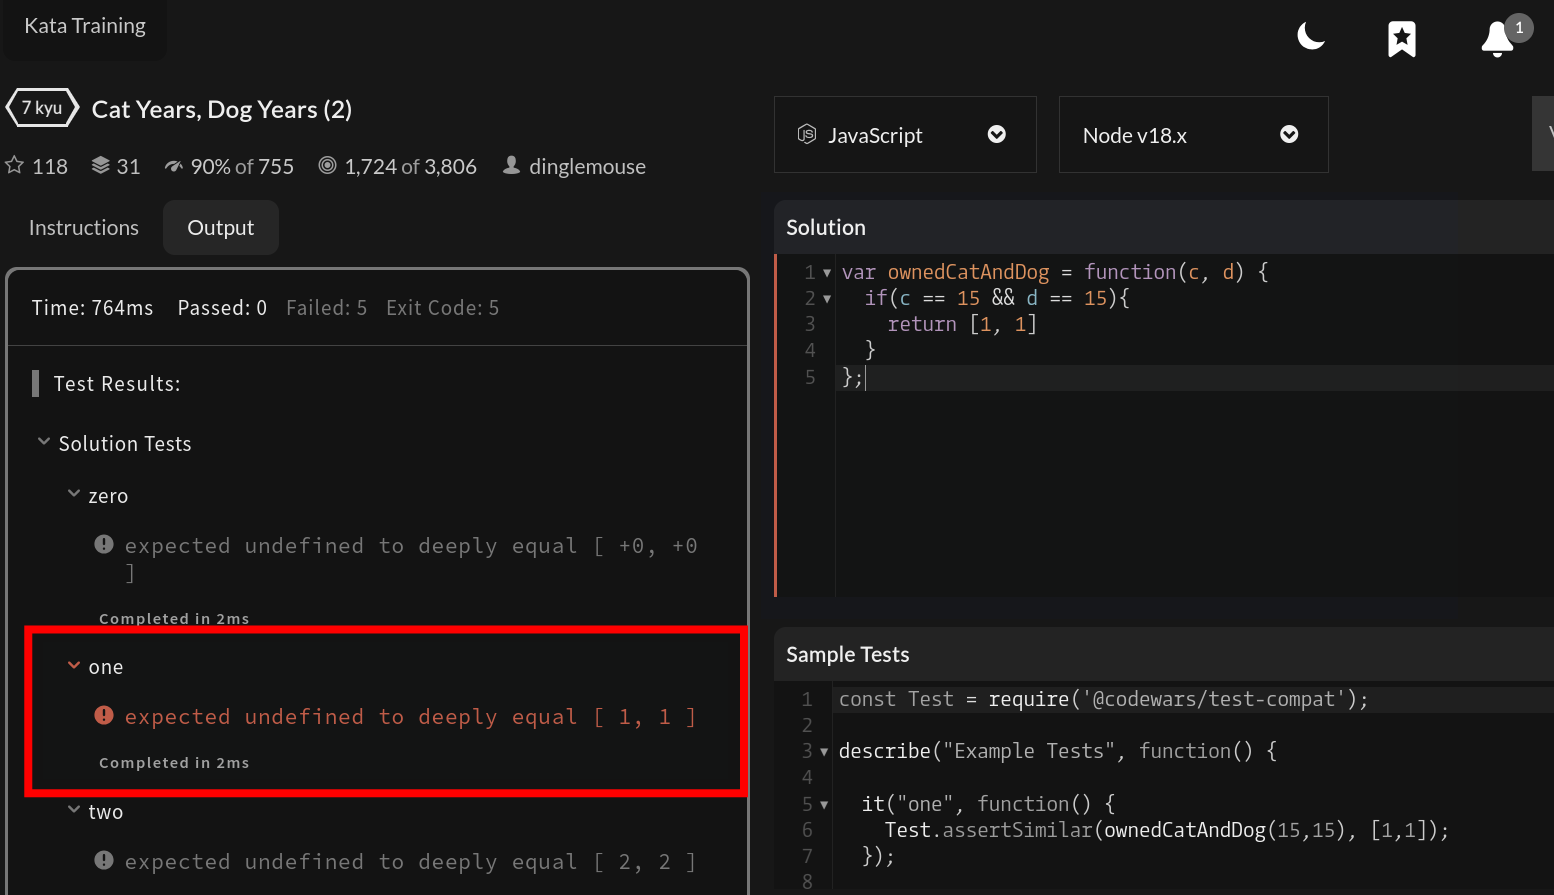
Task: Bookmark this kata with the star bookmark icon
Action: coord(1402,39)
